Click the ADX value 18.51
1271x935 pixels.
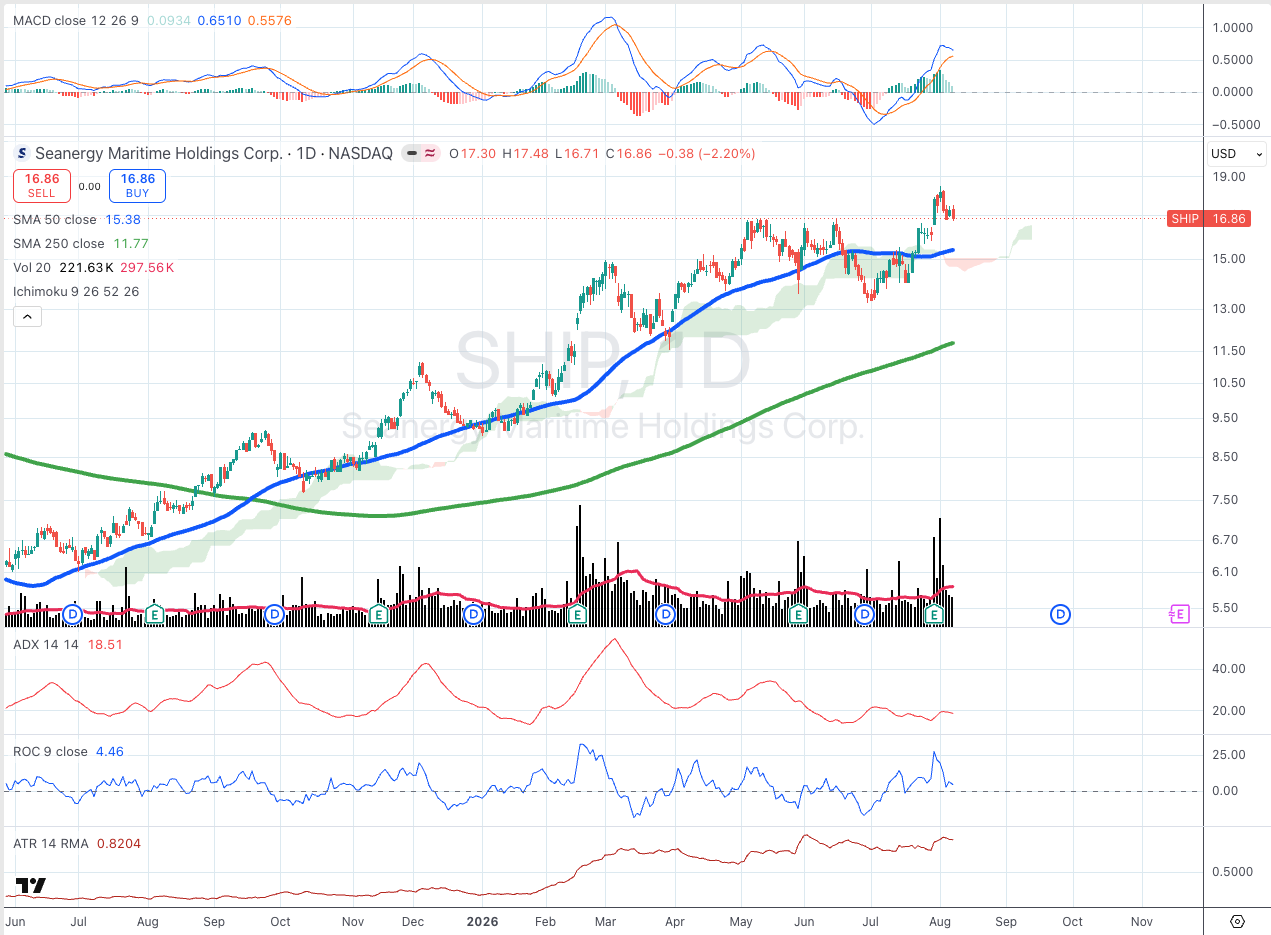coord(105,645)
